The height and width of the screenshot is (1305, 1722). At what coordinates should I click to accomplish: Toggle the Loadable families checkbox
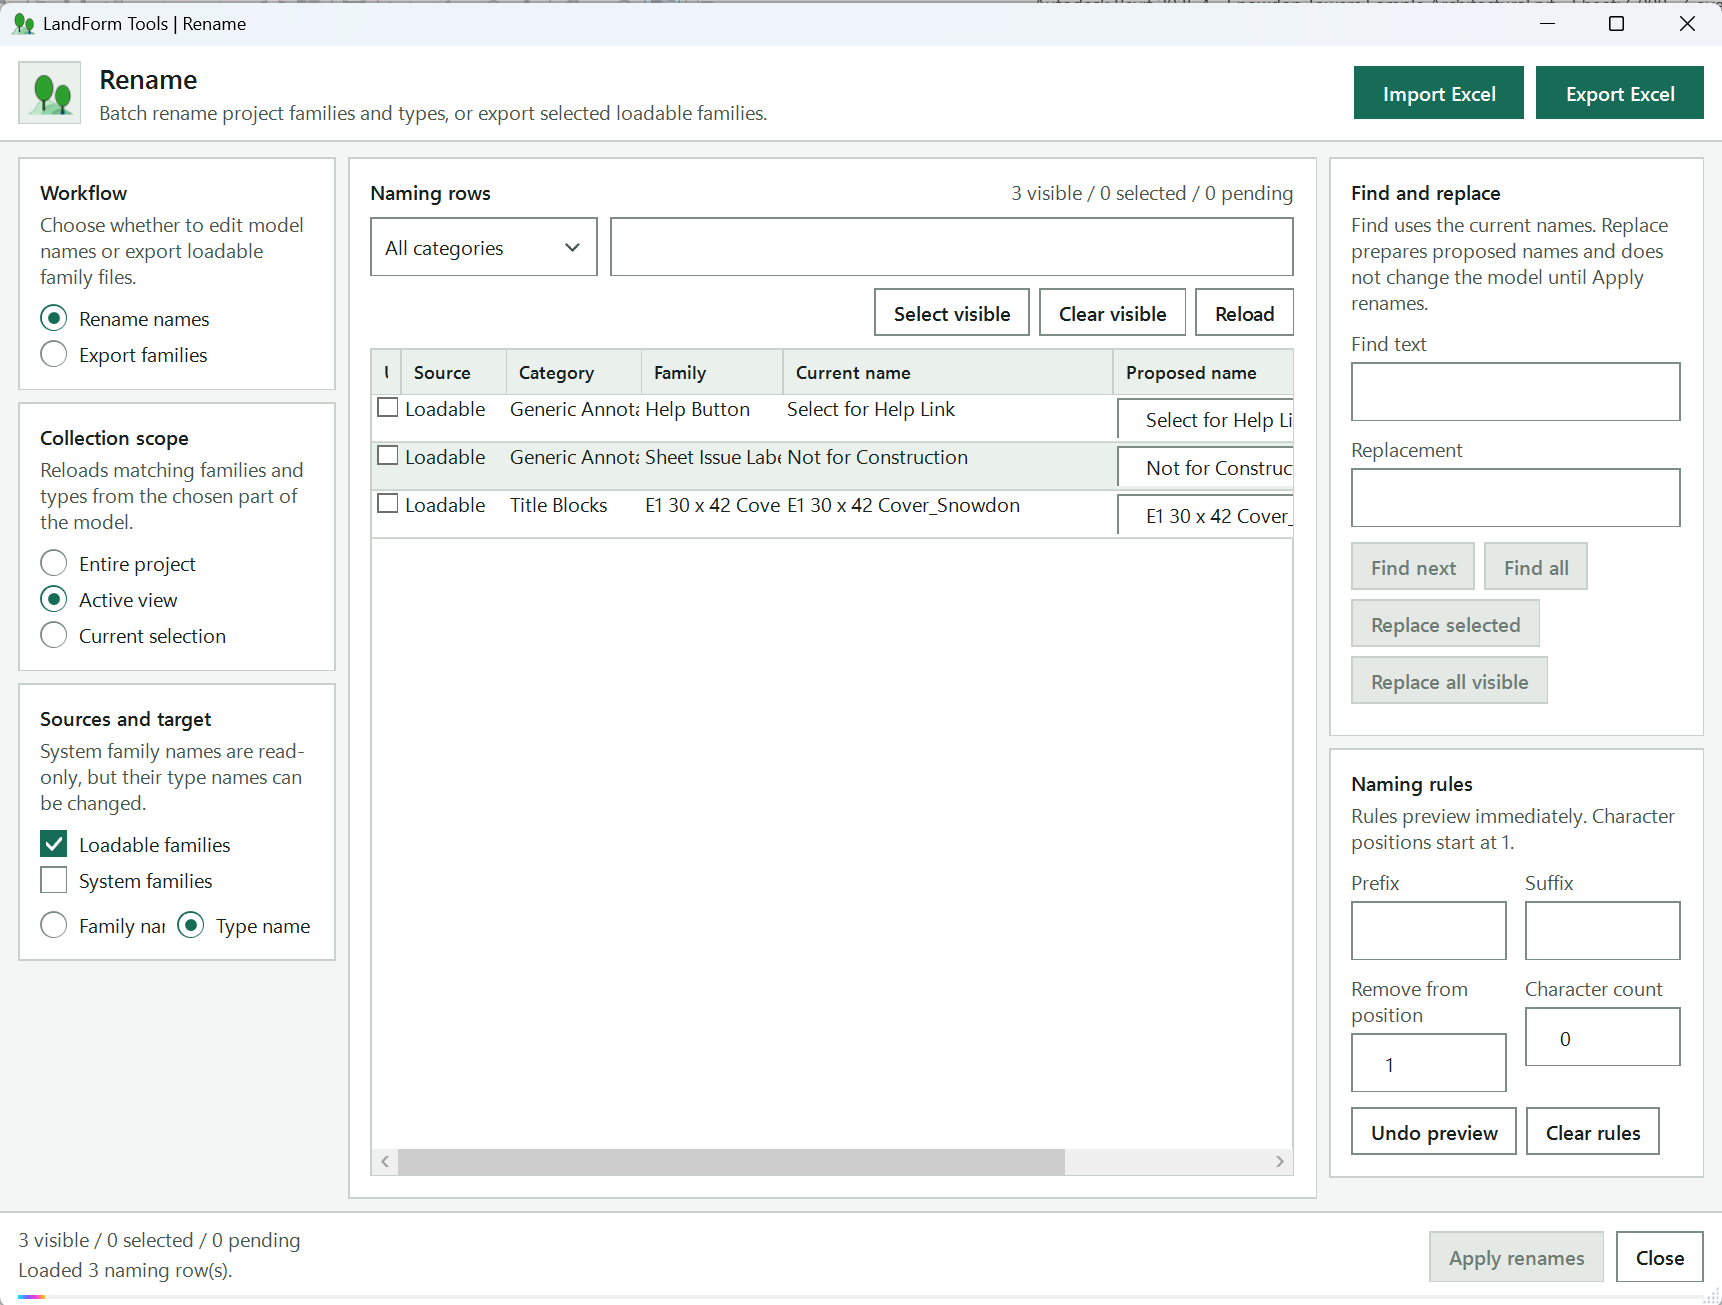[54, 844]
